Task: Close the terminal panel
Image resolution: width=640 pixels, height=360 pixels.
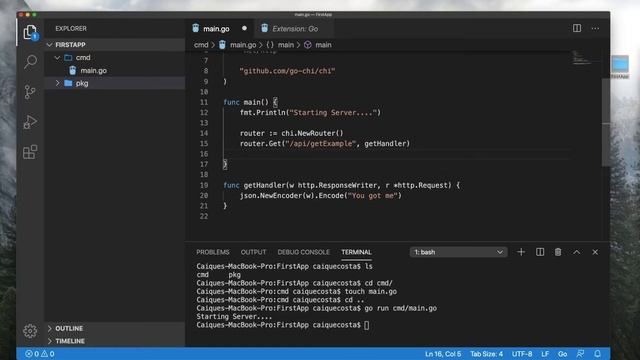Action: tap(595, 252)
